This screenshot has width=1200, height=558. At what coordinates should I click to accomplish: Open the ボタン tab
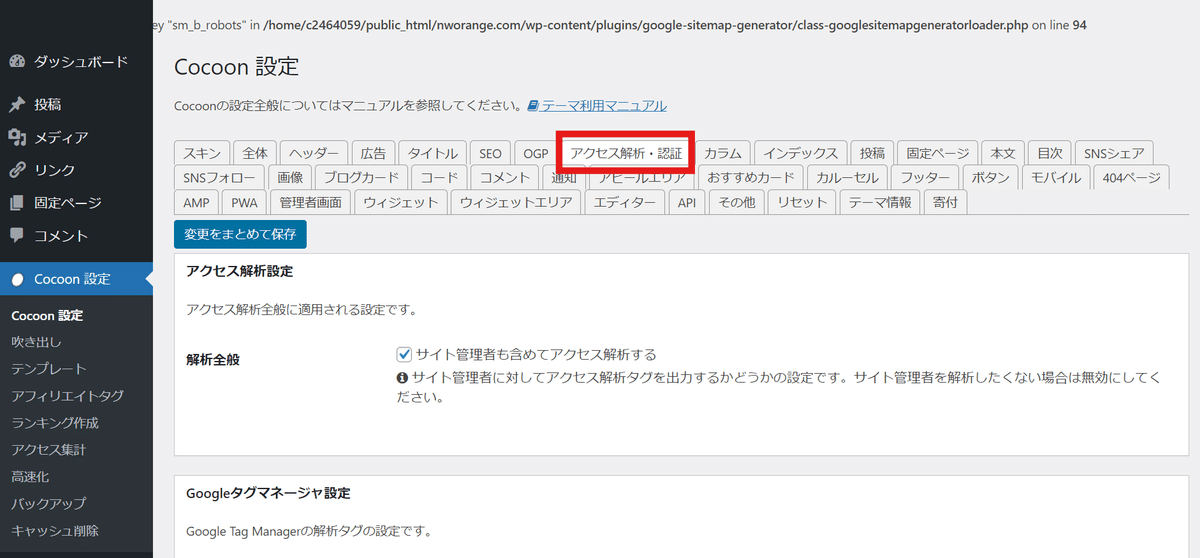(991, 178)
